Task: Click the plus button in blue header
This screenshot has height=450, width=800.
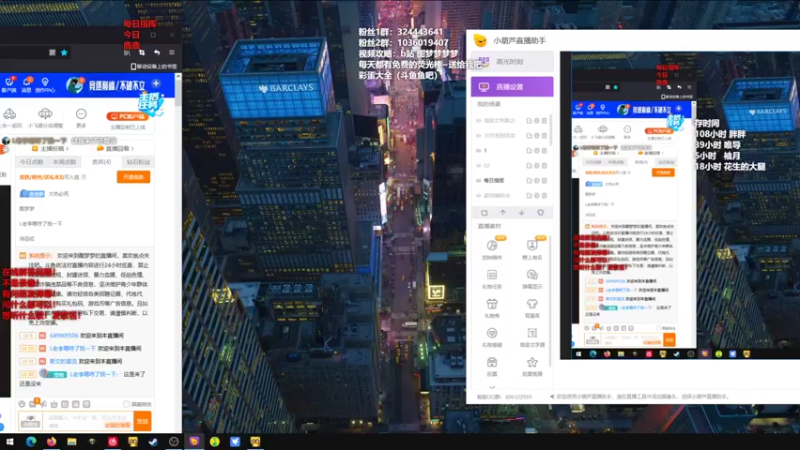Action: 156,84
